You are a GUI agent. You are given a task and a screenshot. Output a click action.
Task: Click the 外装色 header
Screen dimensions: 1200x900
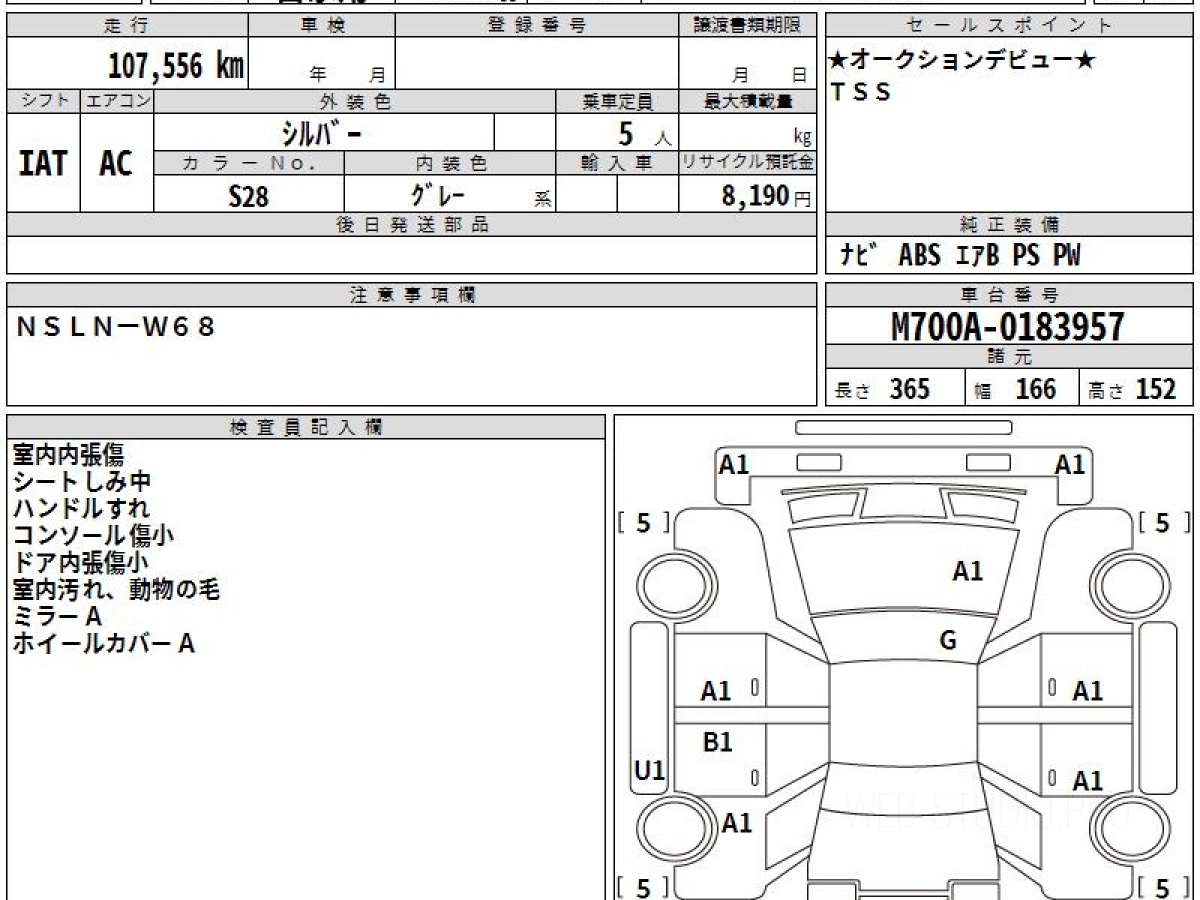pyautogui.click(x=355, y=101)
